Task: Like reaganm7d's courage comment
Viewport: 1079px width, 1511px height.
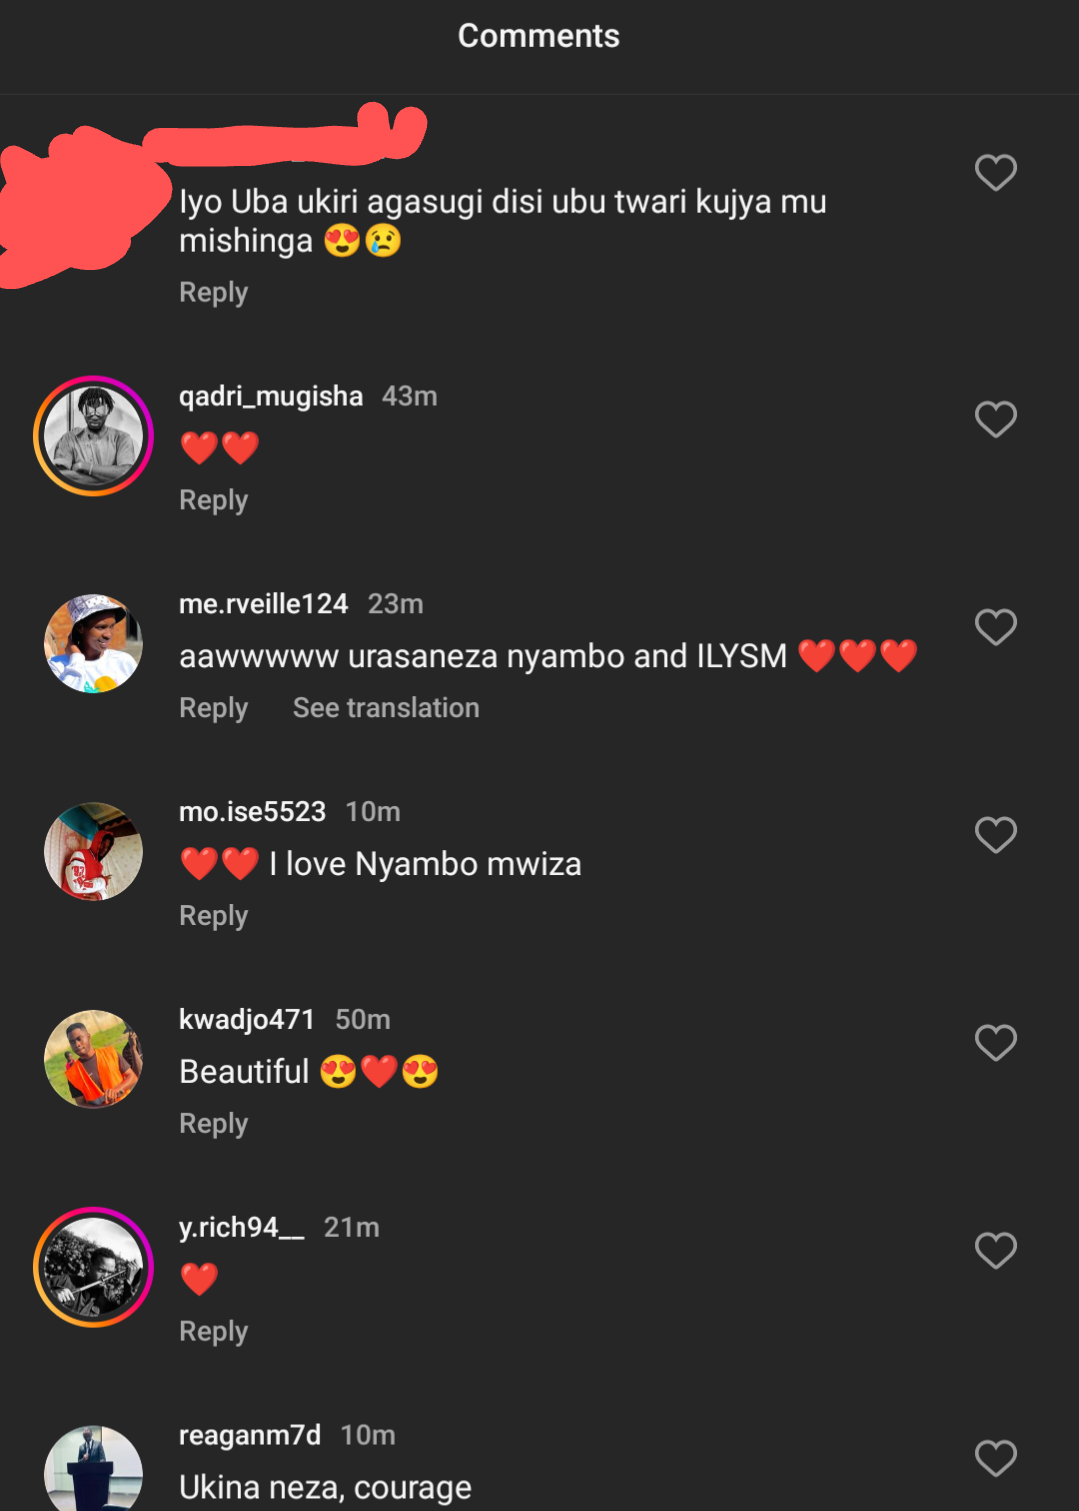Action: point(995,1458)
